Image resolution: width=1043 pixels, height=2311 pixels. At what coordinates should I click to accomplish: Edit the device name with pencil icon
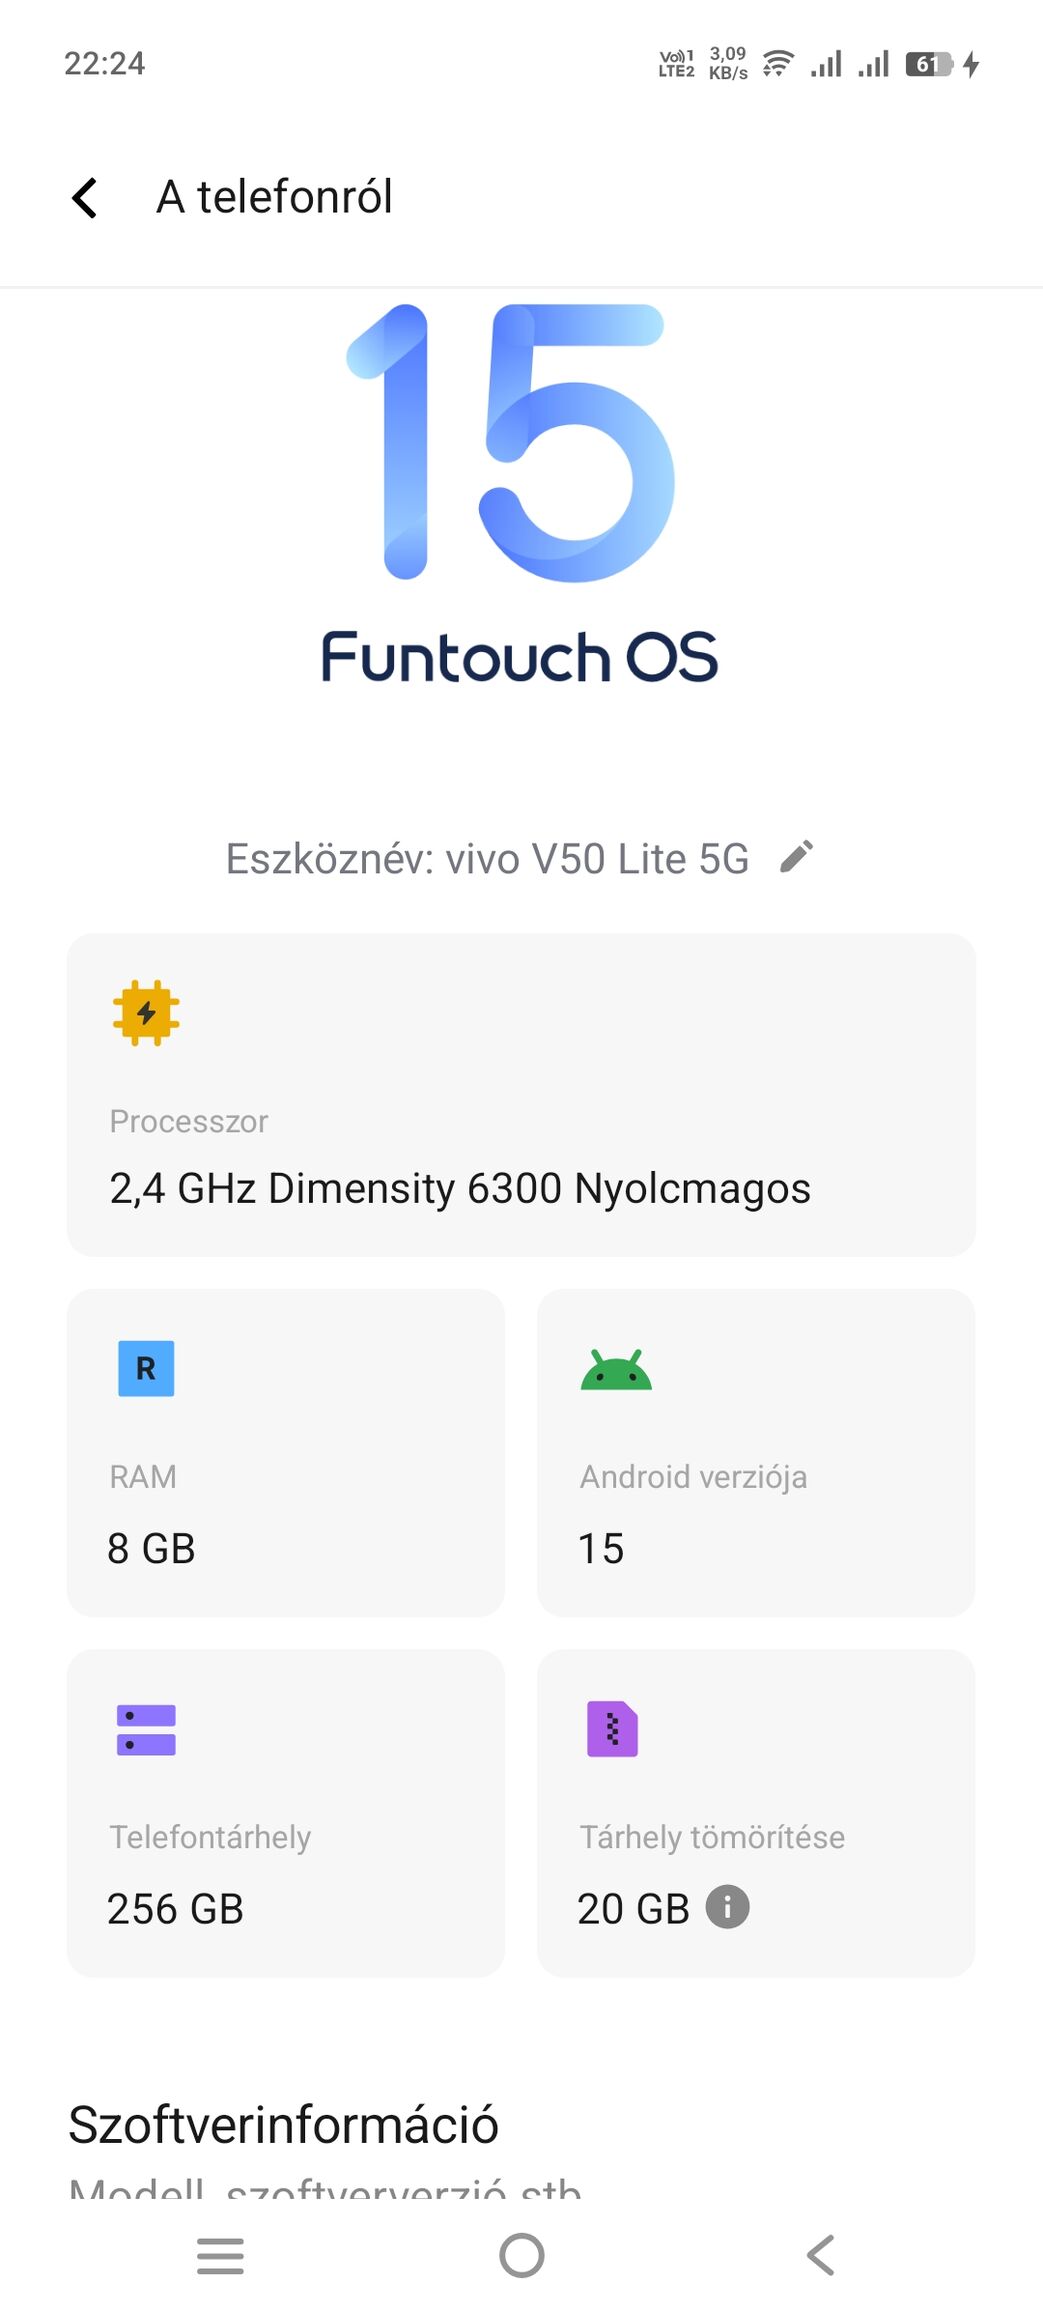(797, 857)
